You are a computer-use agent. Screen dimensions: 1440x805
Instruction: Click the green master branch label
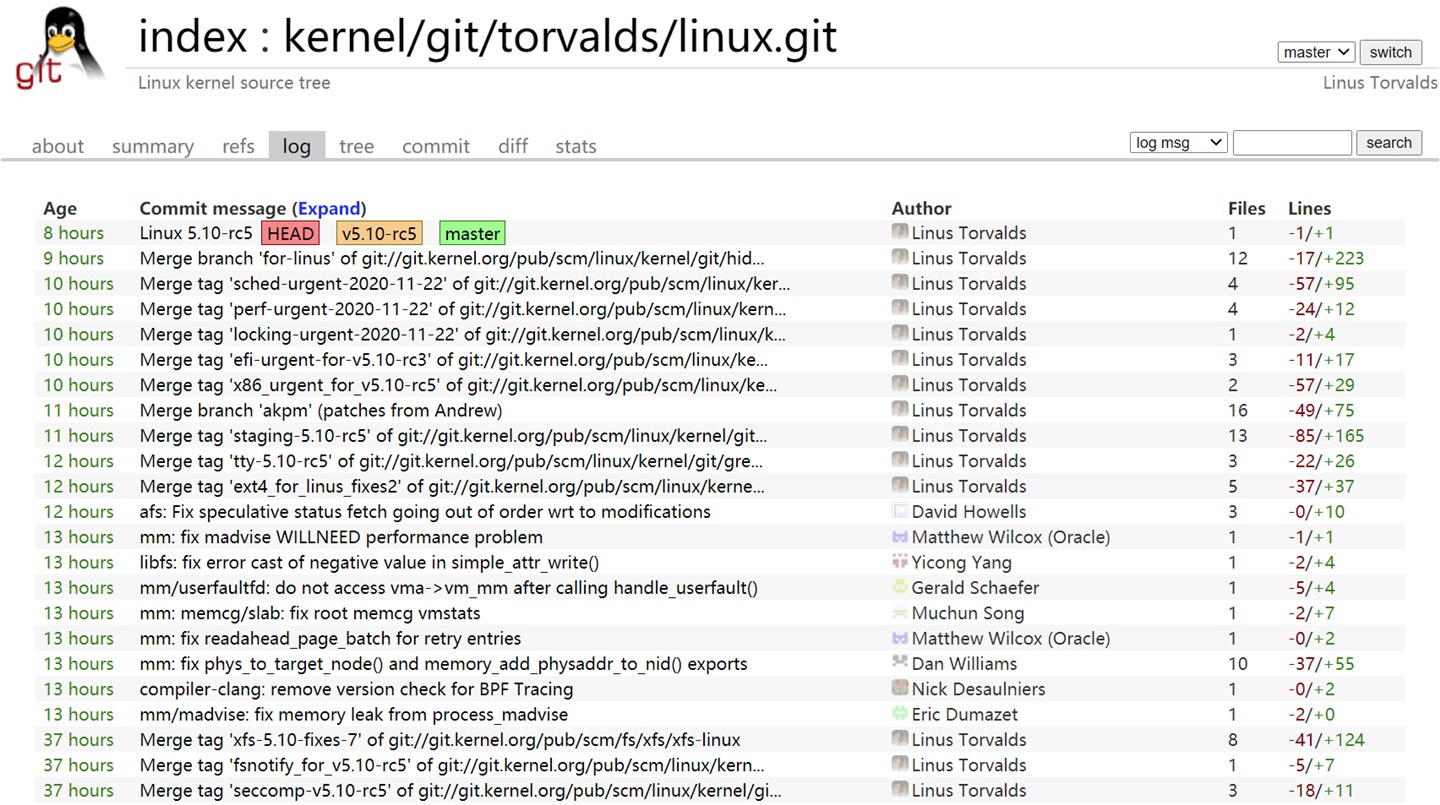[x=471, y=233]
